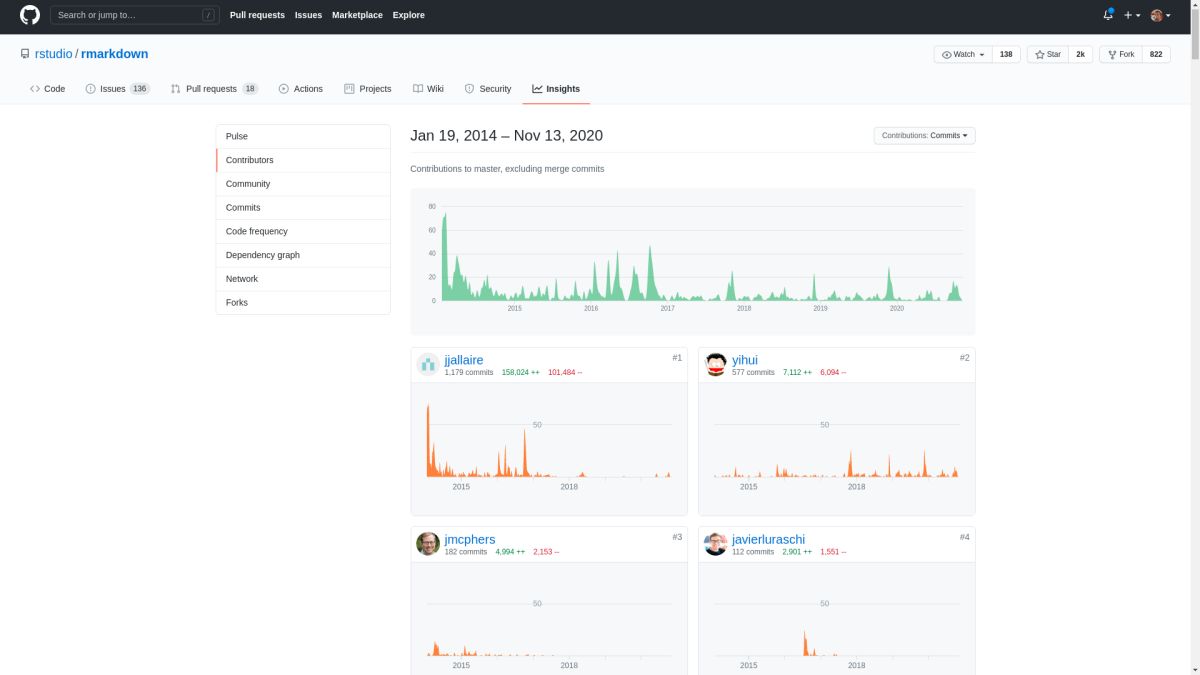Click the page vertical scrollbar
The height and width of the screenshot is (675, 1200).
pyautogui.click(x=1195, y=337)
